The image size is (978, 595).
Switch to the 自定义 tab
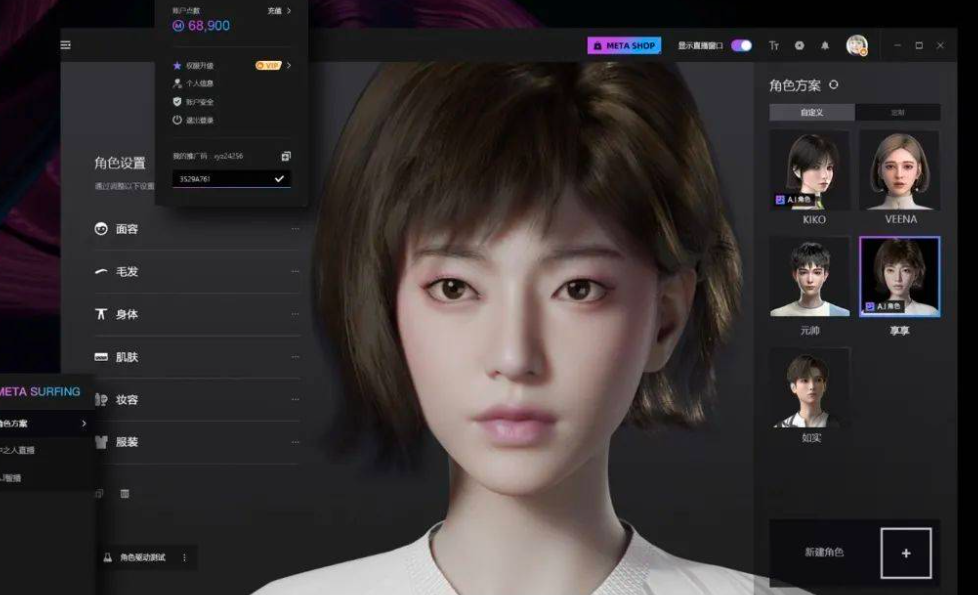tap(811, 113)
